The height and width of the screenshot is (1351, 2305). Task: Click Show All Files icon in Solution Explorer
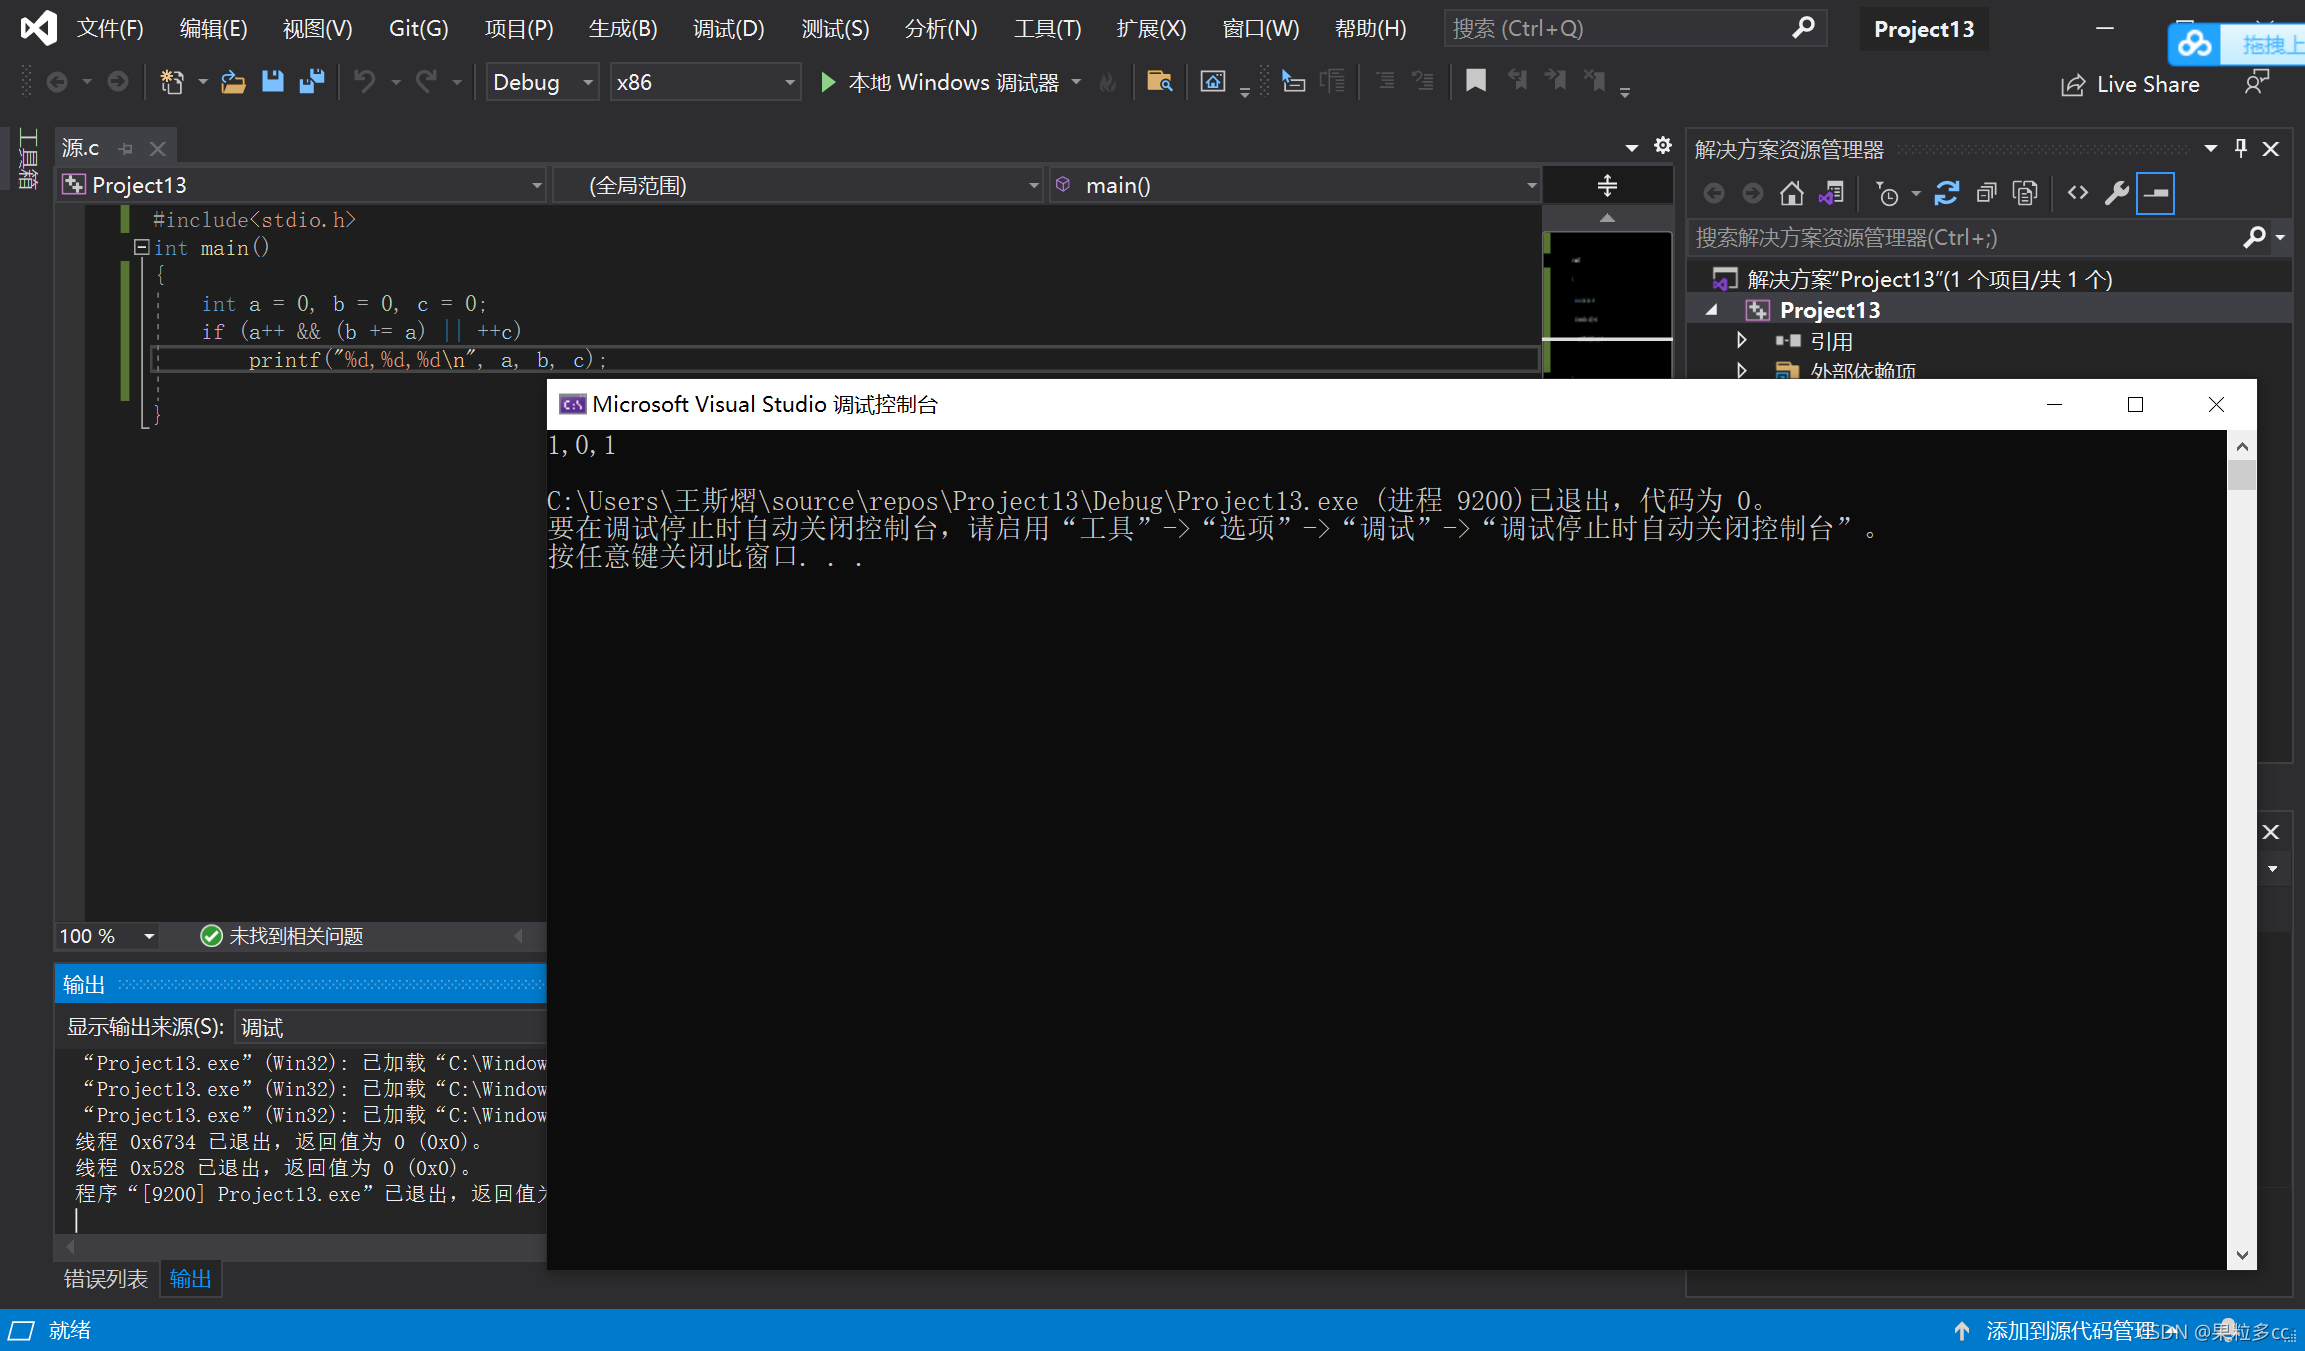coord(2025,193)
